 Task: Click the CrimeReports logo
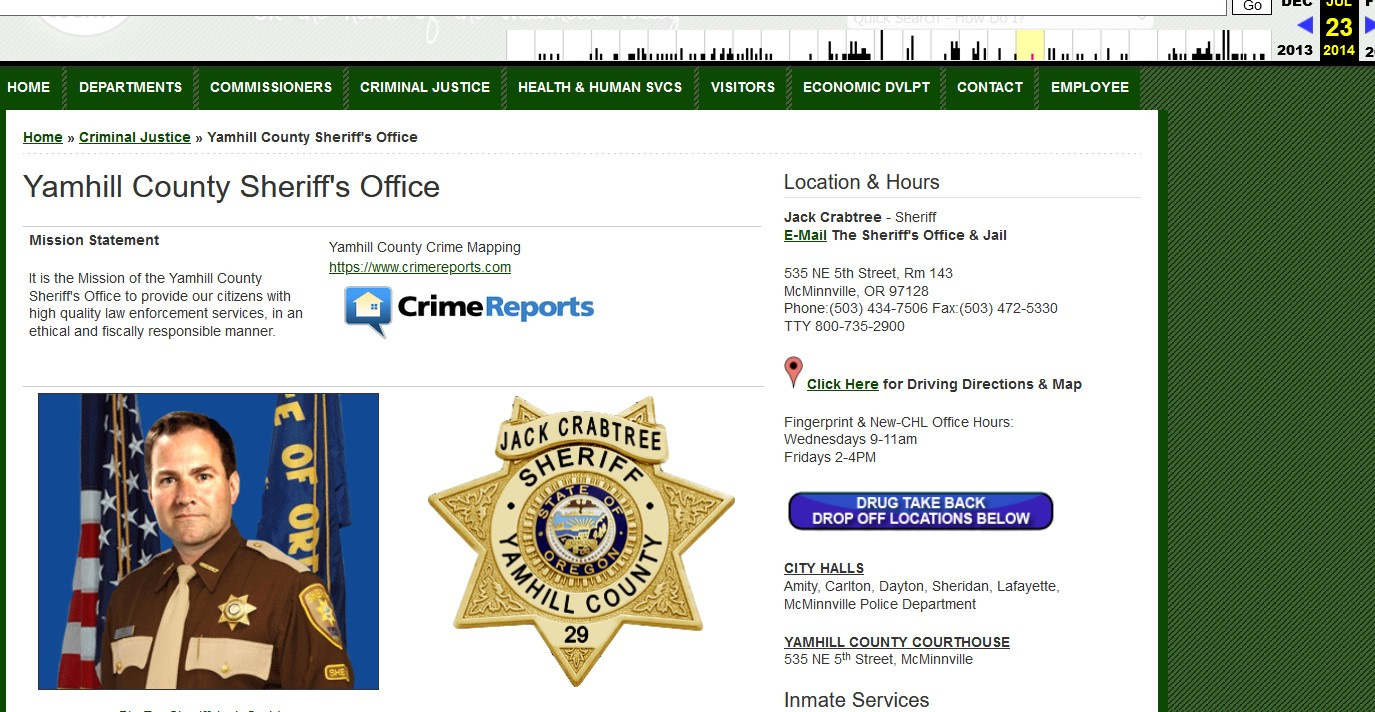point(469,310)
